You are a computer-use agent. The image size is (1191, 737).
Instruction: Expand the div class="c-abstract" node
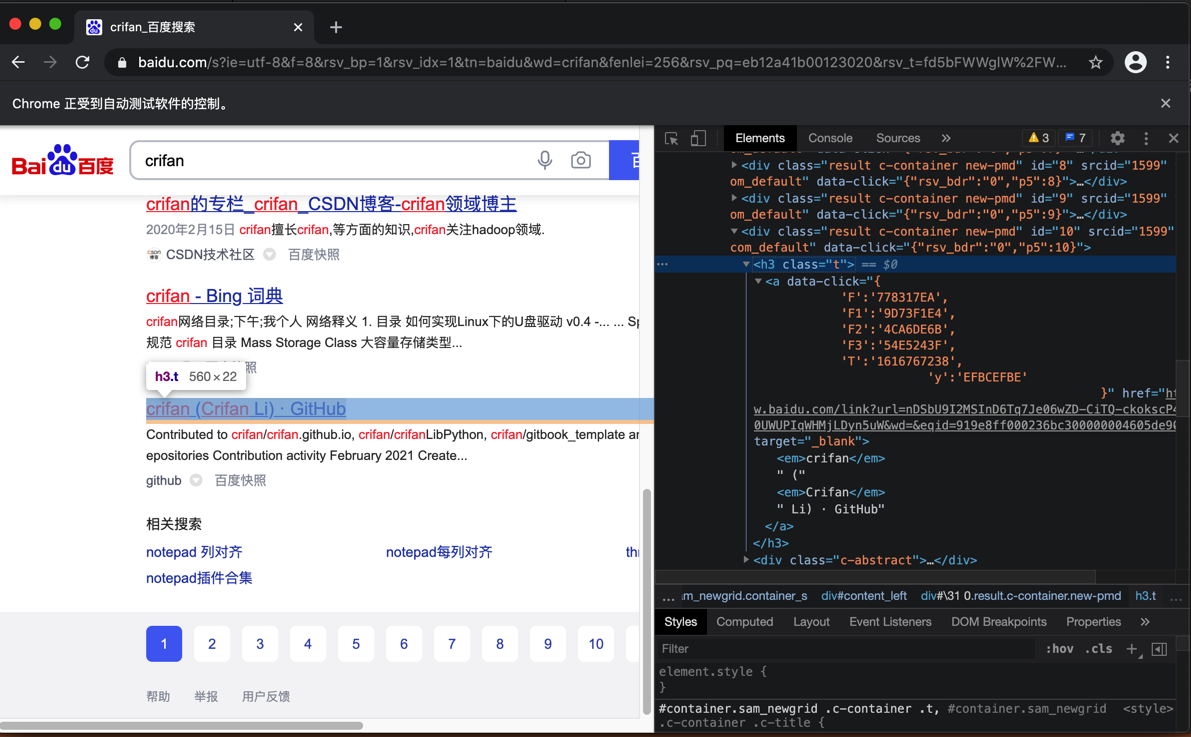(x=746, y=560)
